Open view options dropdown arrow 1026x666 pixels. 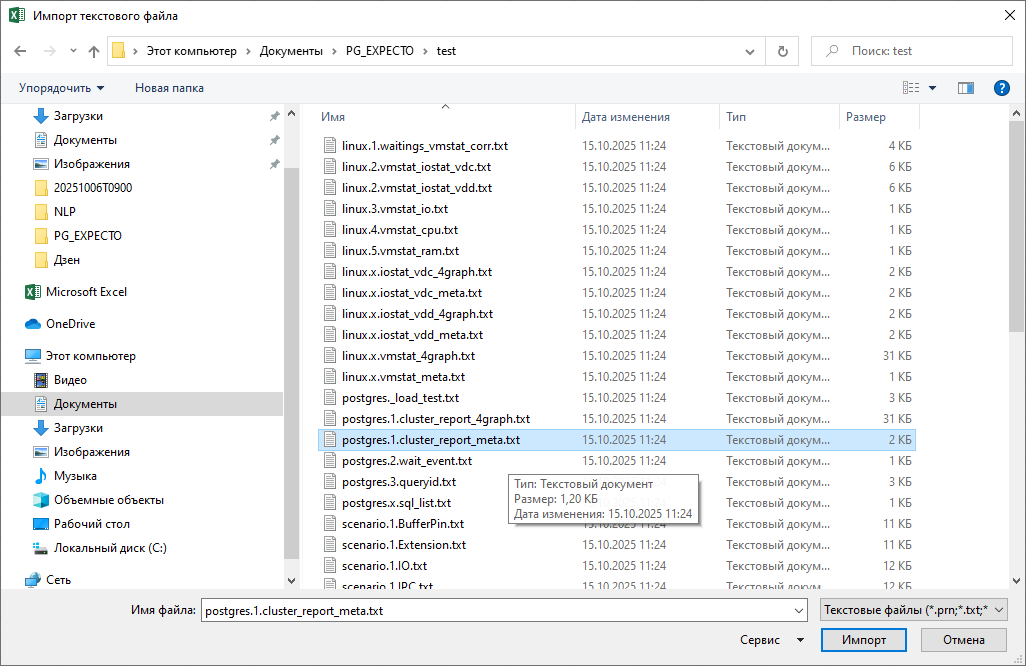point(932,88)
